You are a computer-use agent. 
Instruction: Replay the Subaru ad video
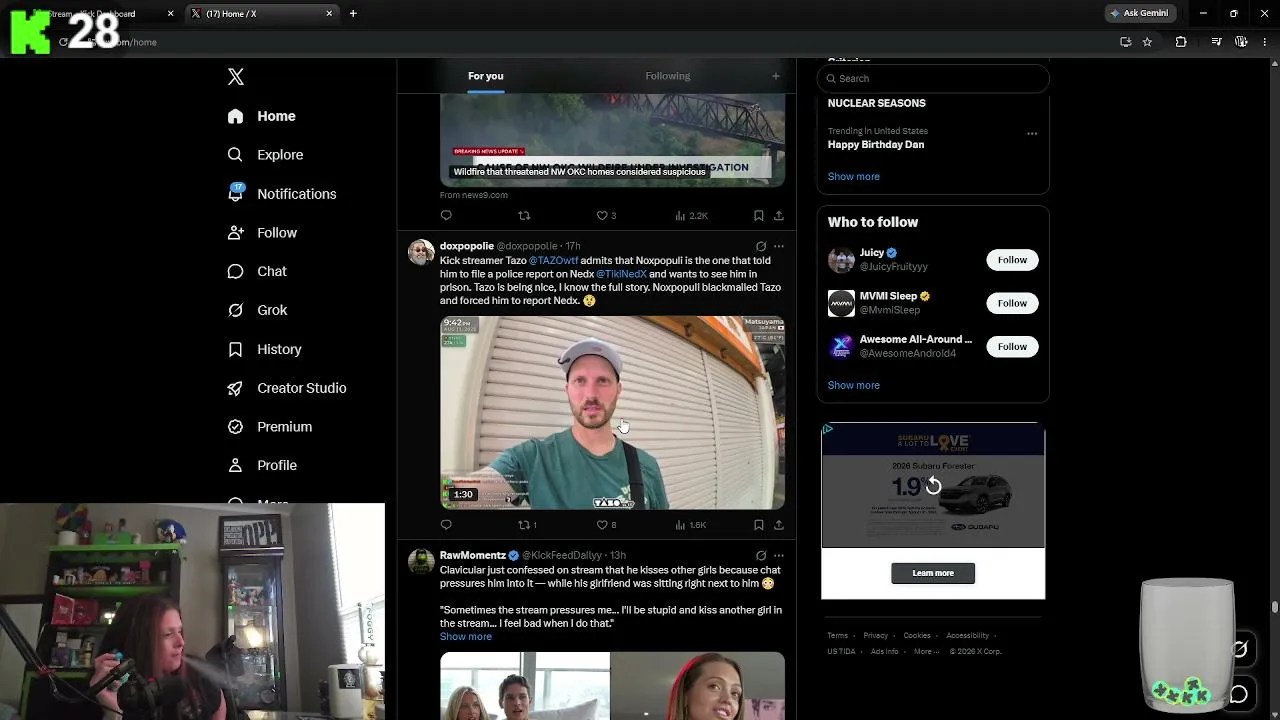933,486
